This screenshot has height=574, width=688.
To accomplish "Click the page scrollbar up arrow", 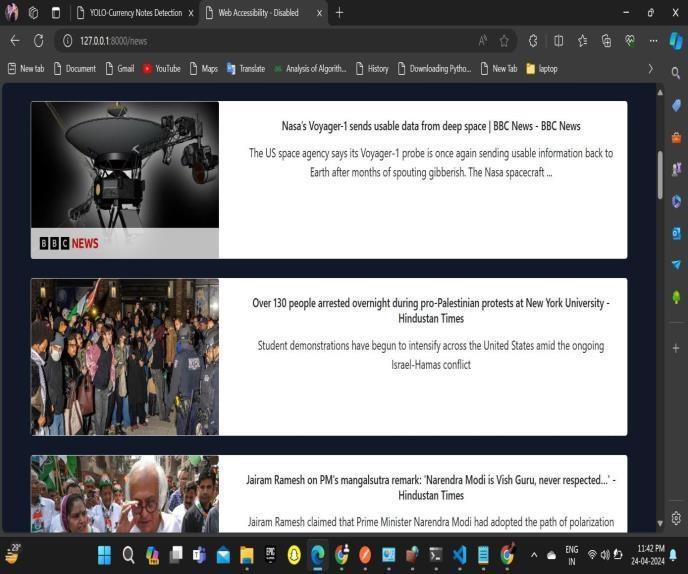I will click(660, 92).
